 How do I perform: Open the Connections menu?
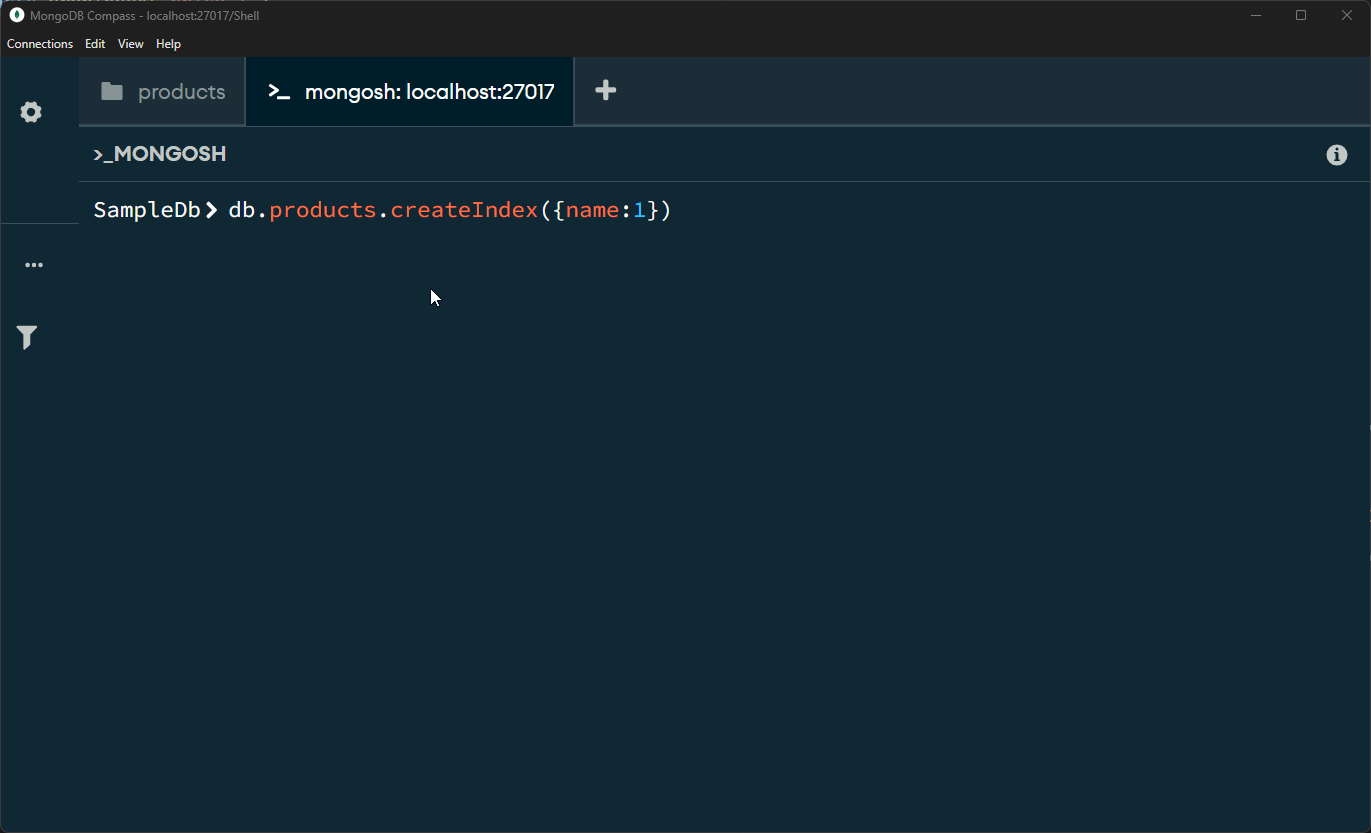[x=40, y=44]
